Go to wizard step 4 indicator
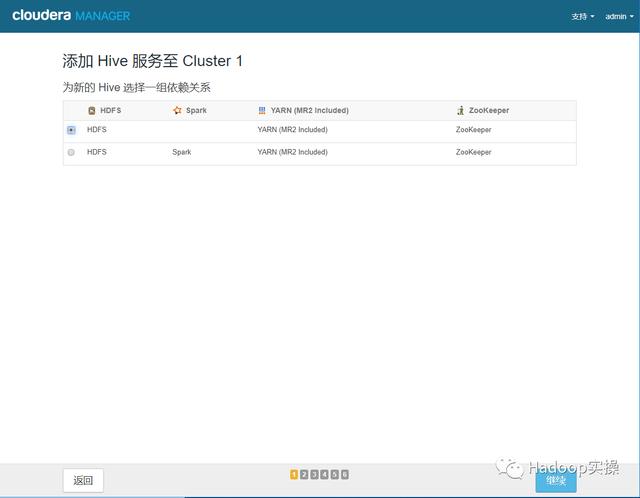The image size is (640, 498). pos(324,474)
